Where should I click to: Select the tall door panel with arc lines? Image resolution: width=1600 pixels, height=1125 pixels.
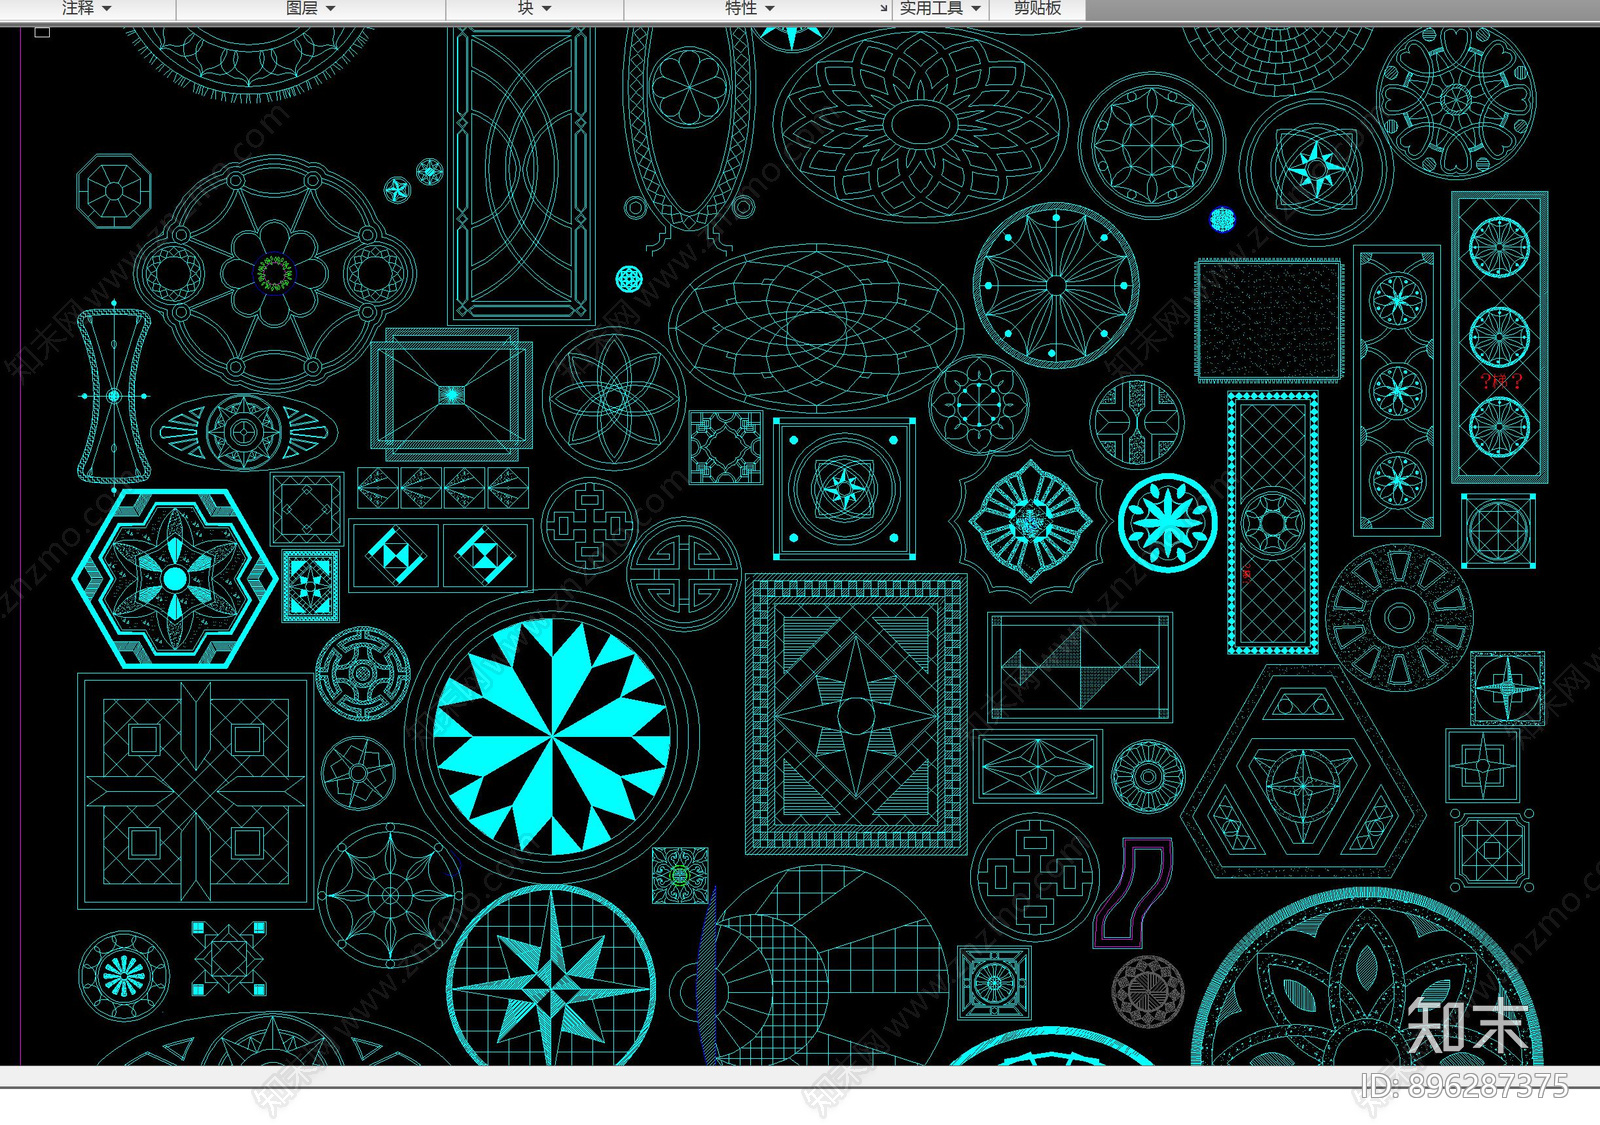(x=520, y=174)
